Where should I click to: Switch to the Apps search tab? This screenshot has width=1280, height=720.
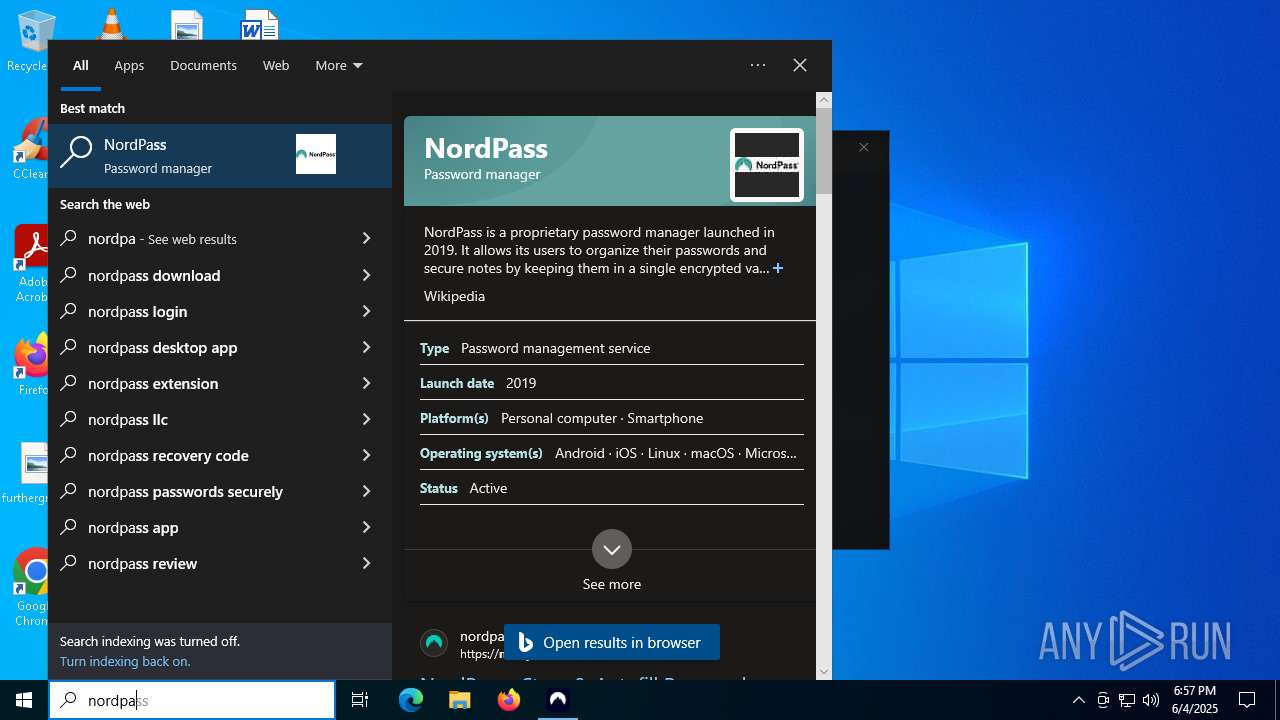pyautogui.click(x=129, y=65)
